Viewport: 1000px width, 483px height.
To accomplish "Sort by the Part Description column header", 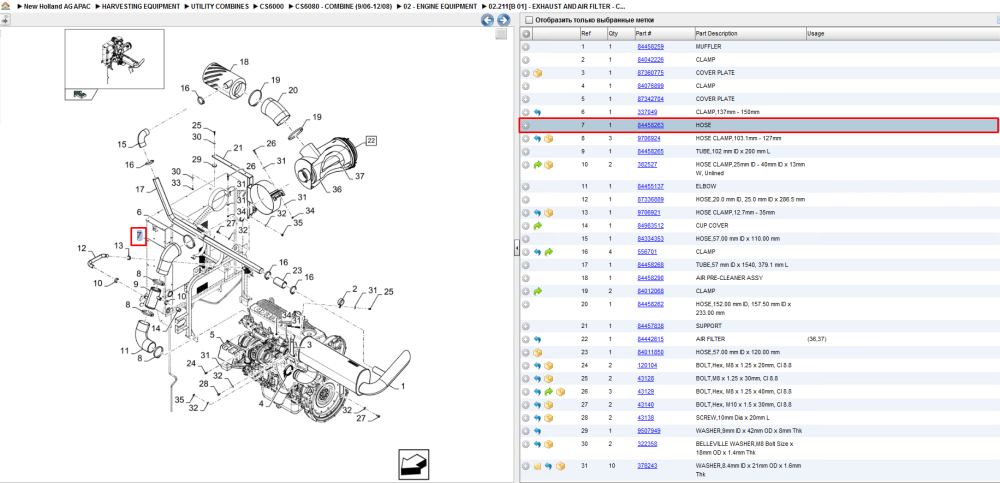I will point(749,33).
